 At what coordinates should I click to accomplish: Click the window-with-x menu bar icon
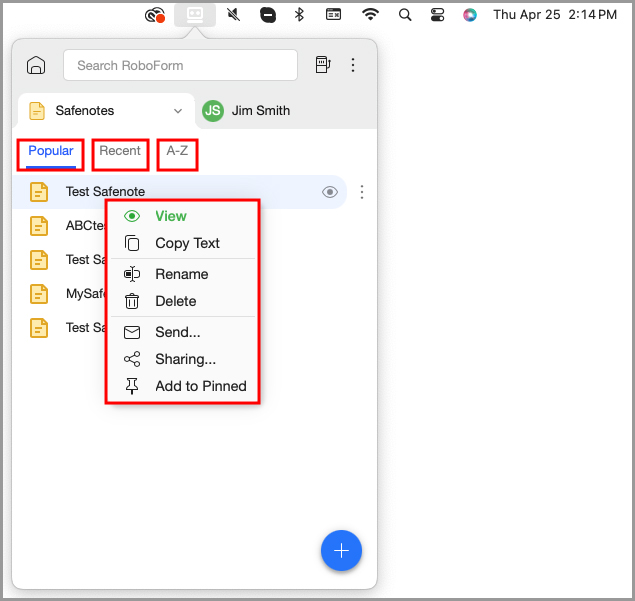click(x=333, y=15)
